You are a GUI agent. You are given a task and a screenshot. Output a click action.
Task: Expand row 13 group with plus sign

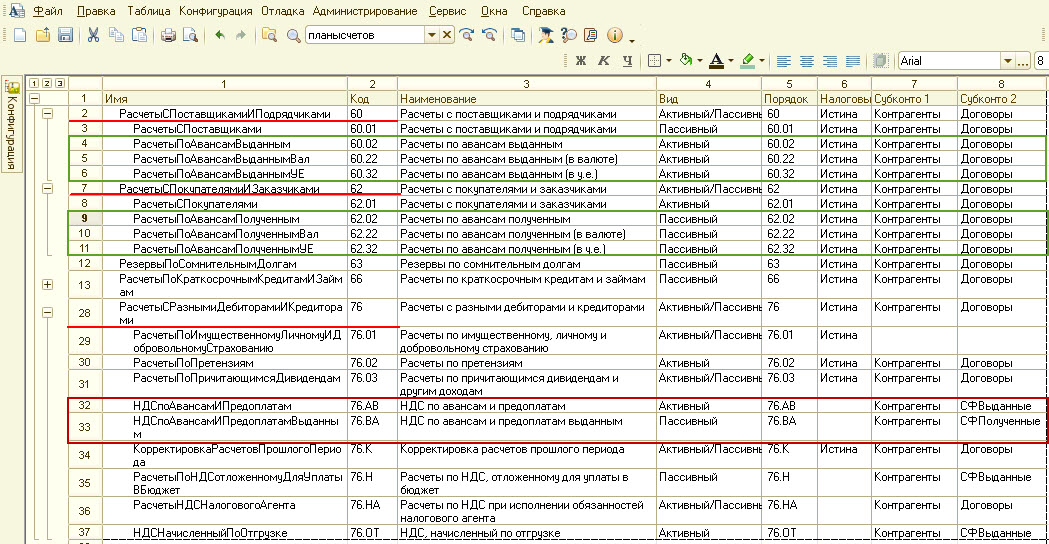point(47,284)
